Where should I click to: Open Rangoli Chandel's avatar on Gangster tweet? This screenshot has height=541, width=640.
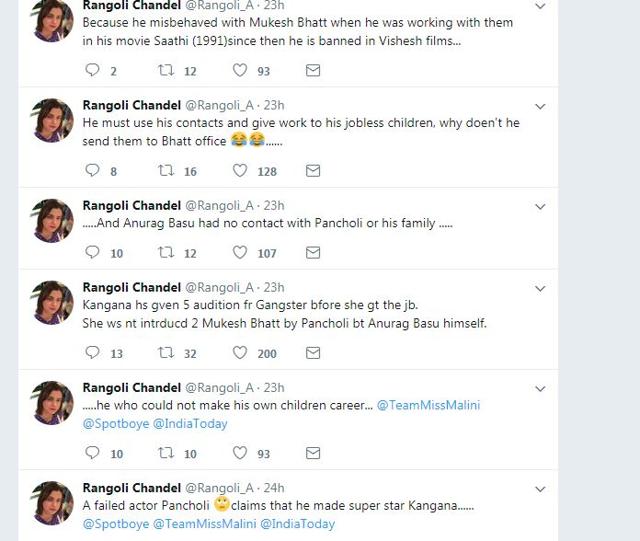(52, 303)
